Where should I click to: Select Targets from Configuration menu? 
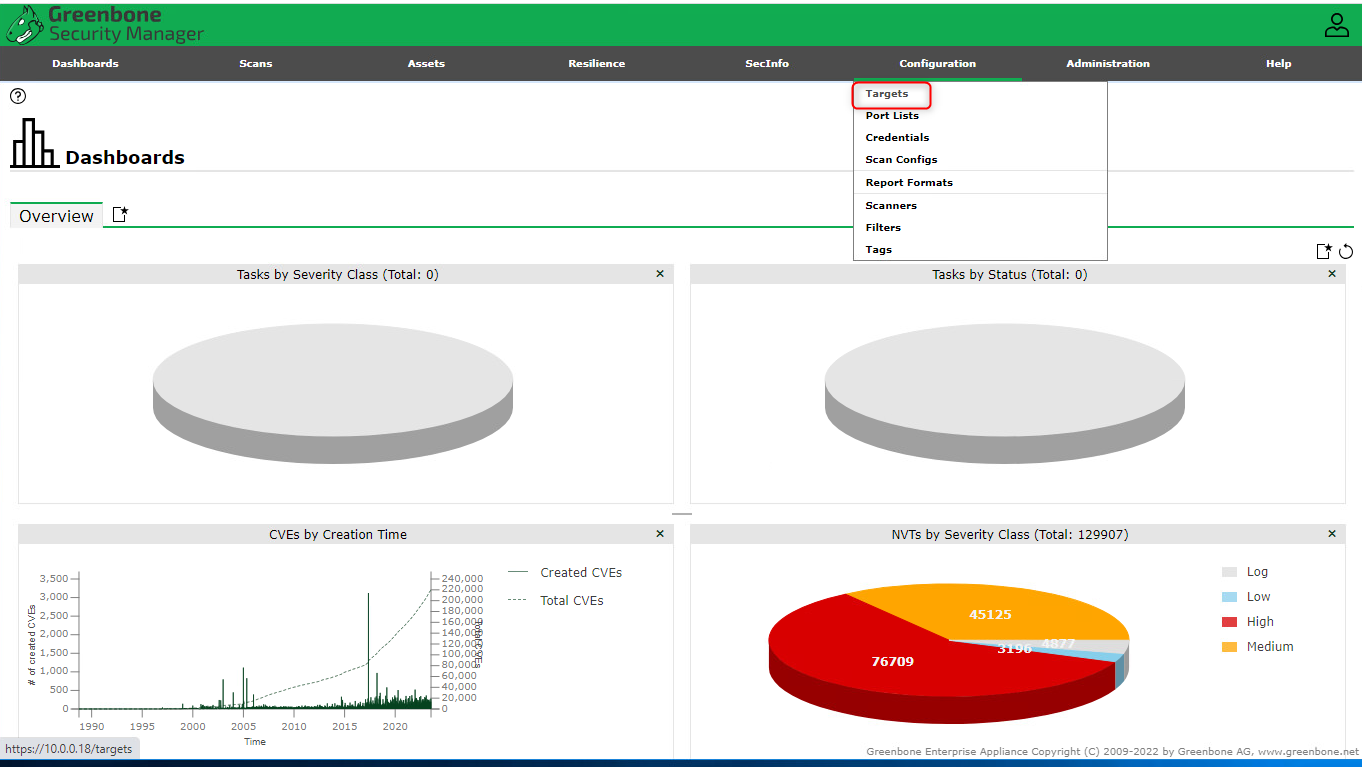[887, 94]
